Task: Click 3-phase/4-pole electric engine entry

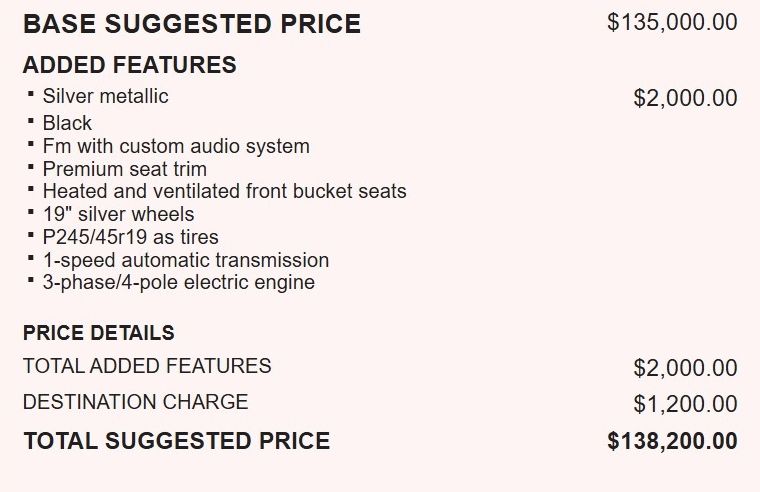Action: pyautogui.click(x=178, y=282)
